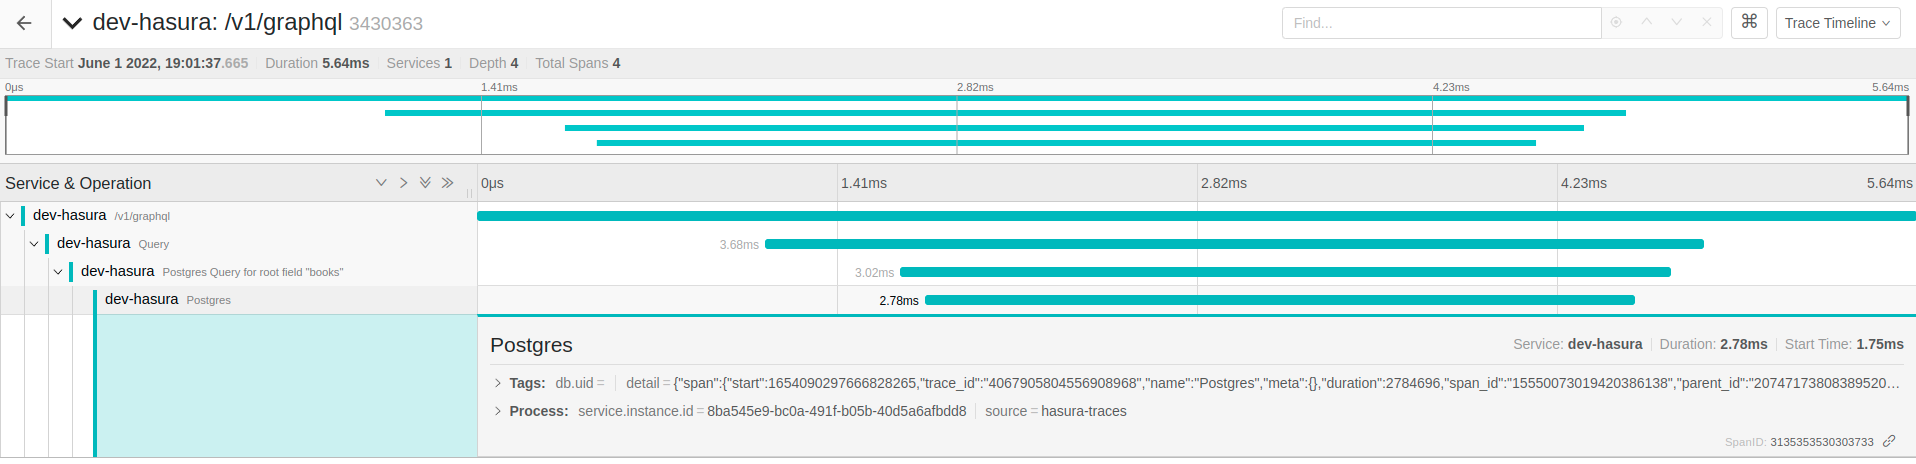Click the 2.78ms Postgres span bar

point(1280,300)
